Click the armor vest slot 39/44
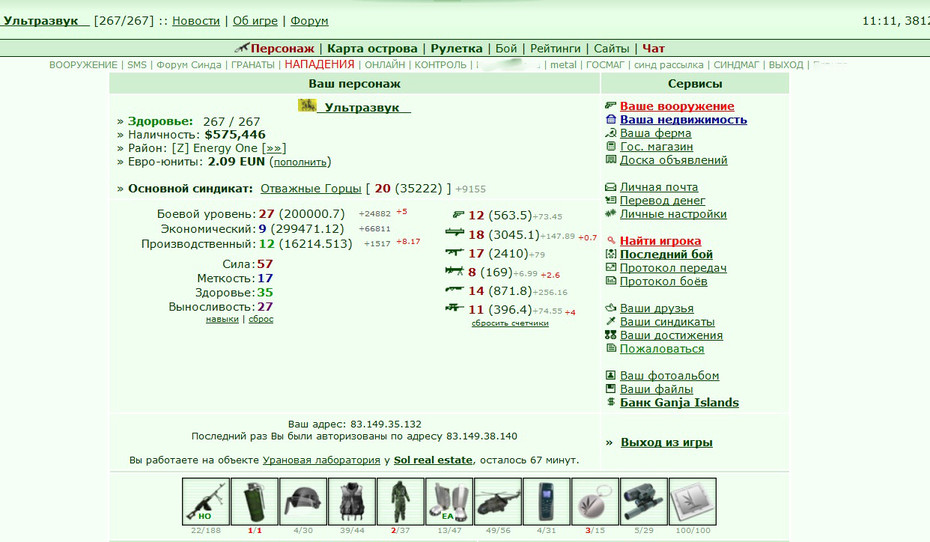The height and width of the screenshot is (542, 930). click(x=352, y=502)
